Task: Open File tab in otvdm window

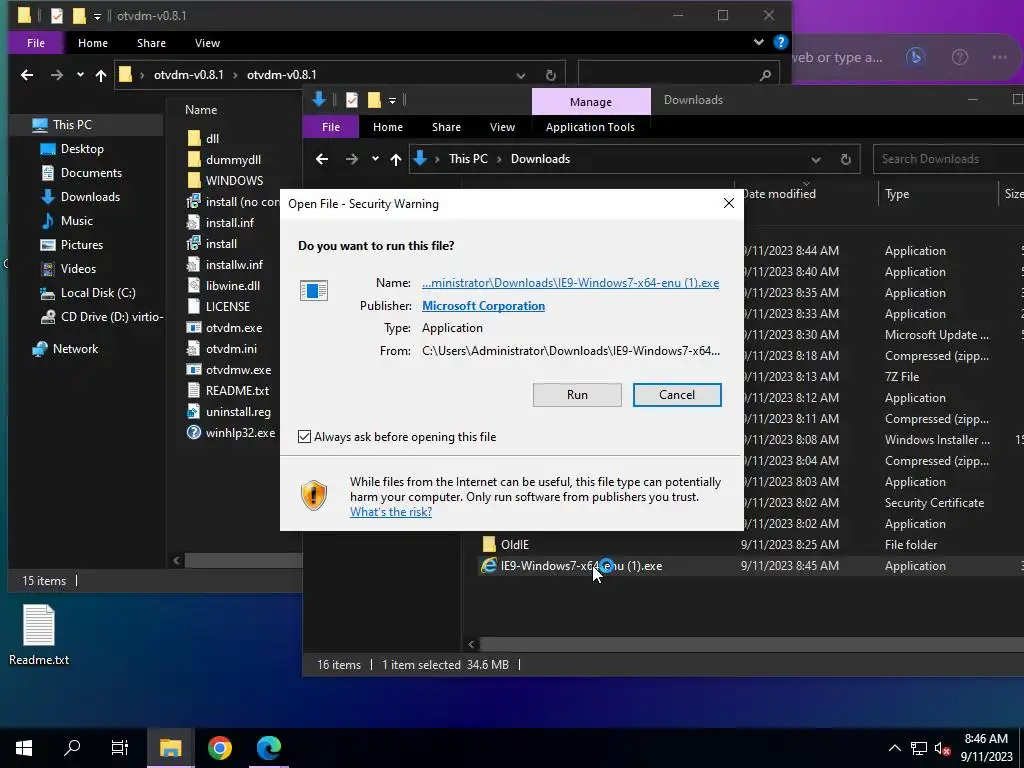Action: coord(36,43)
